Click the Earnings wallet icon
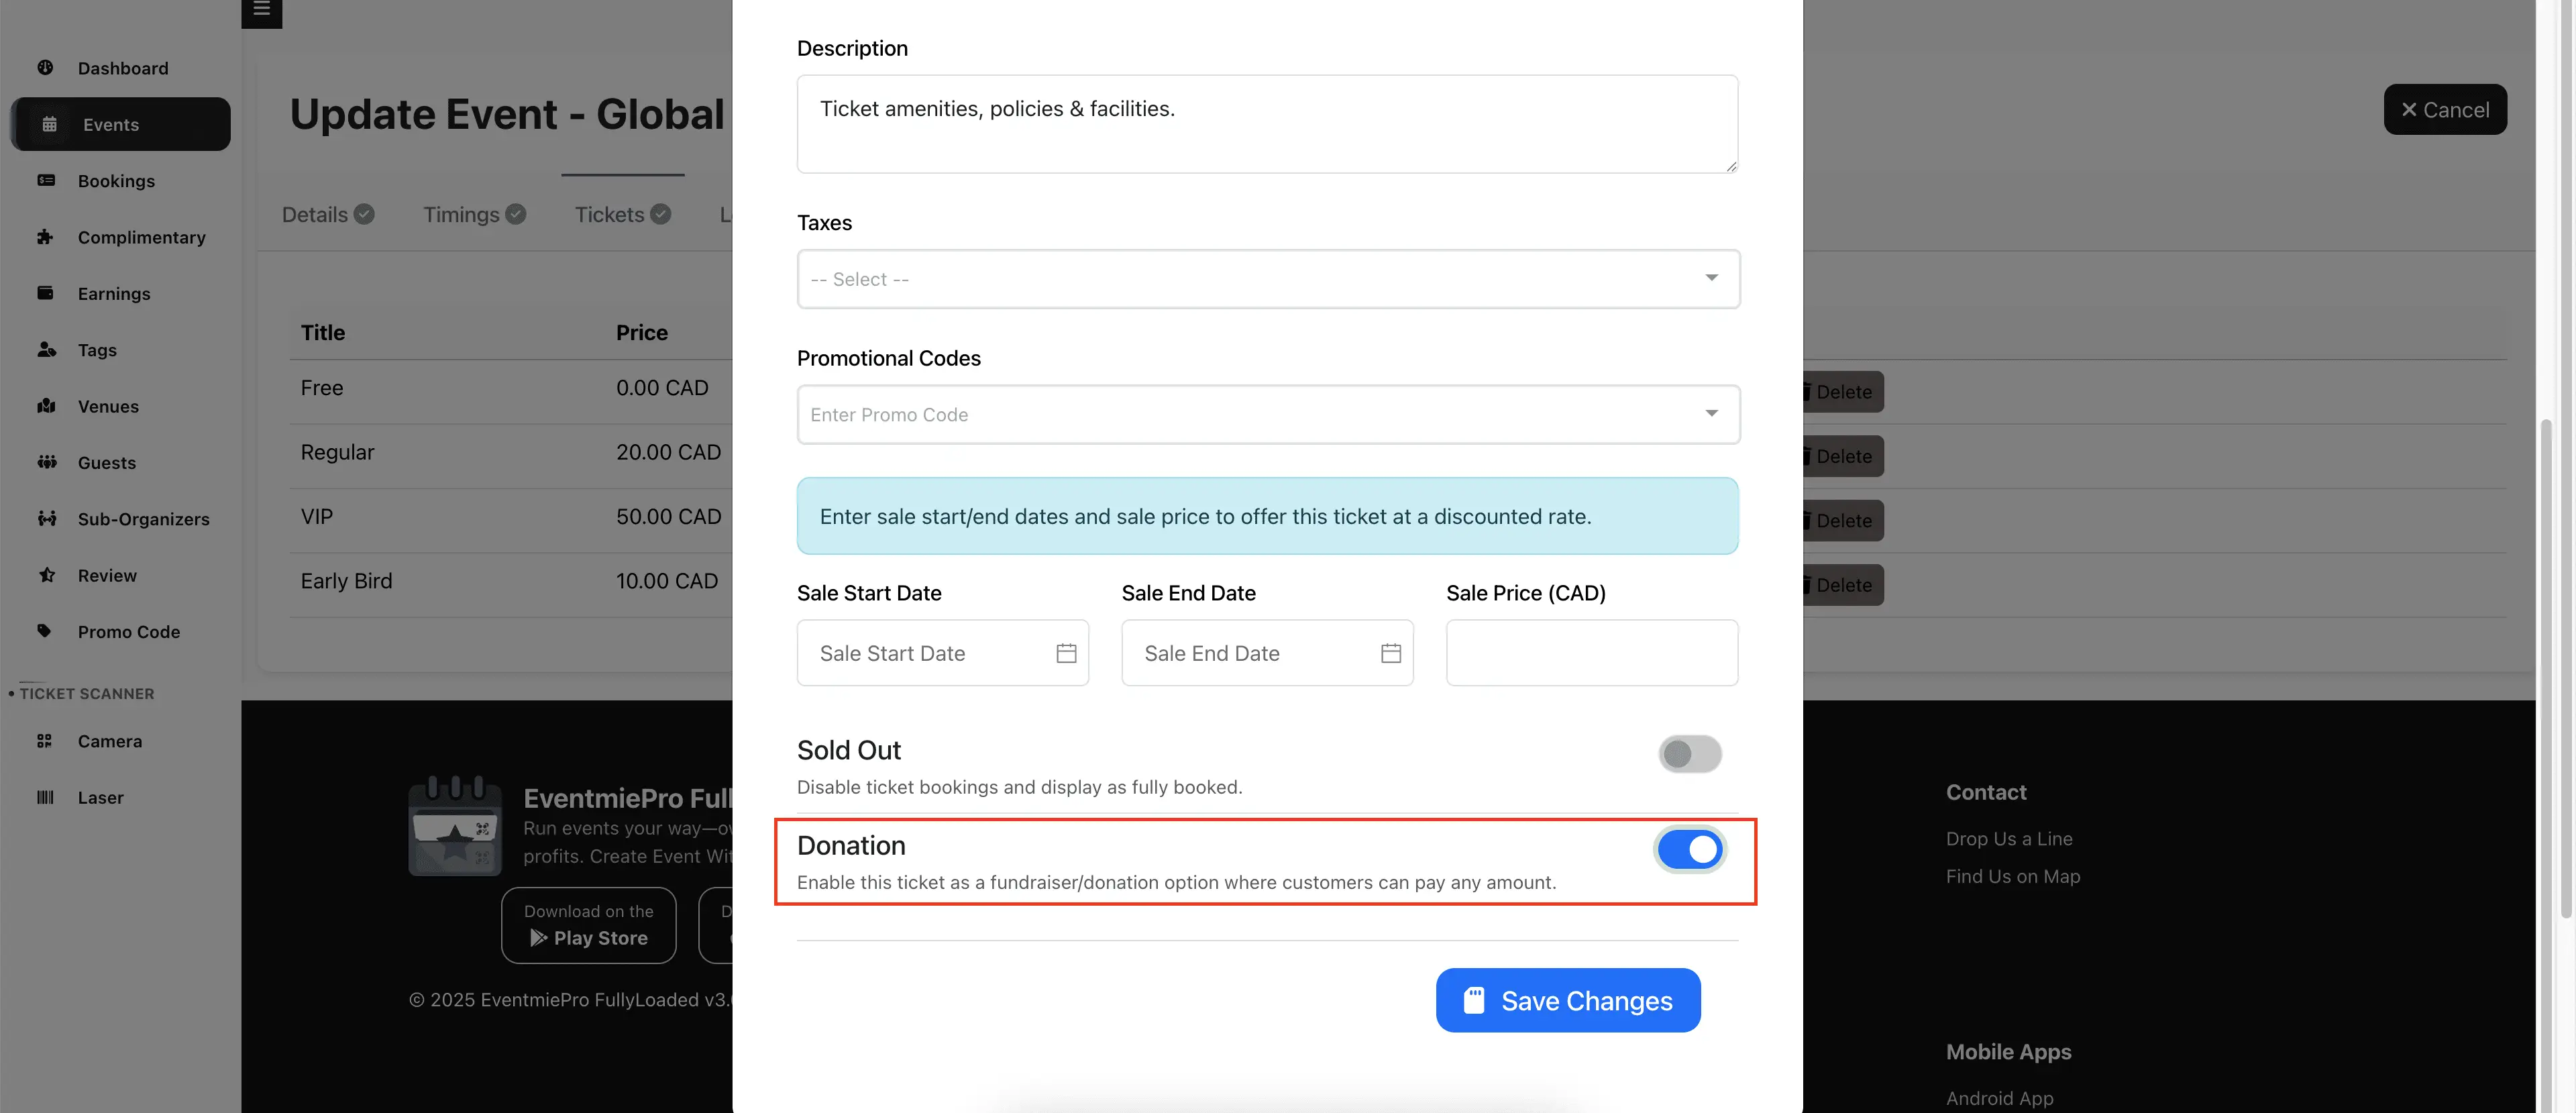 (45, 293)
